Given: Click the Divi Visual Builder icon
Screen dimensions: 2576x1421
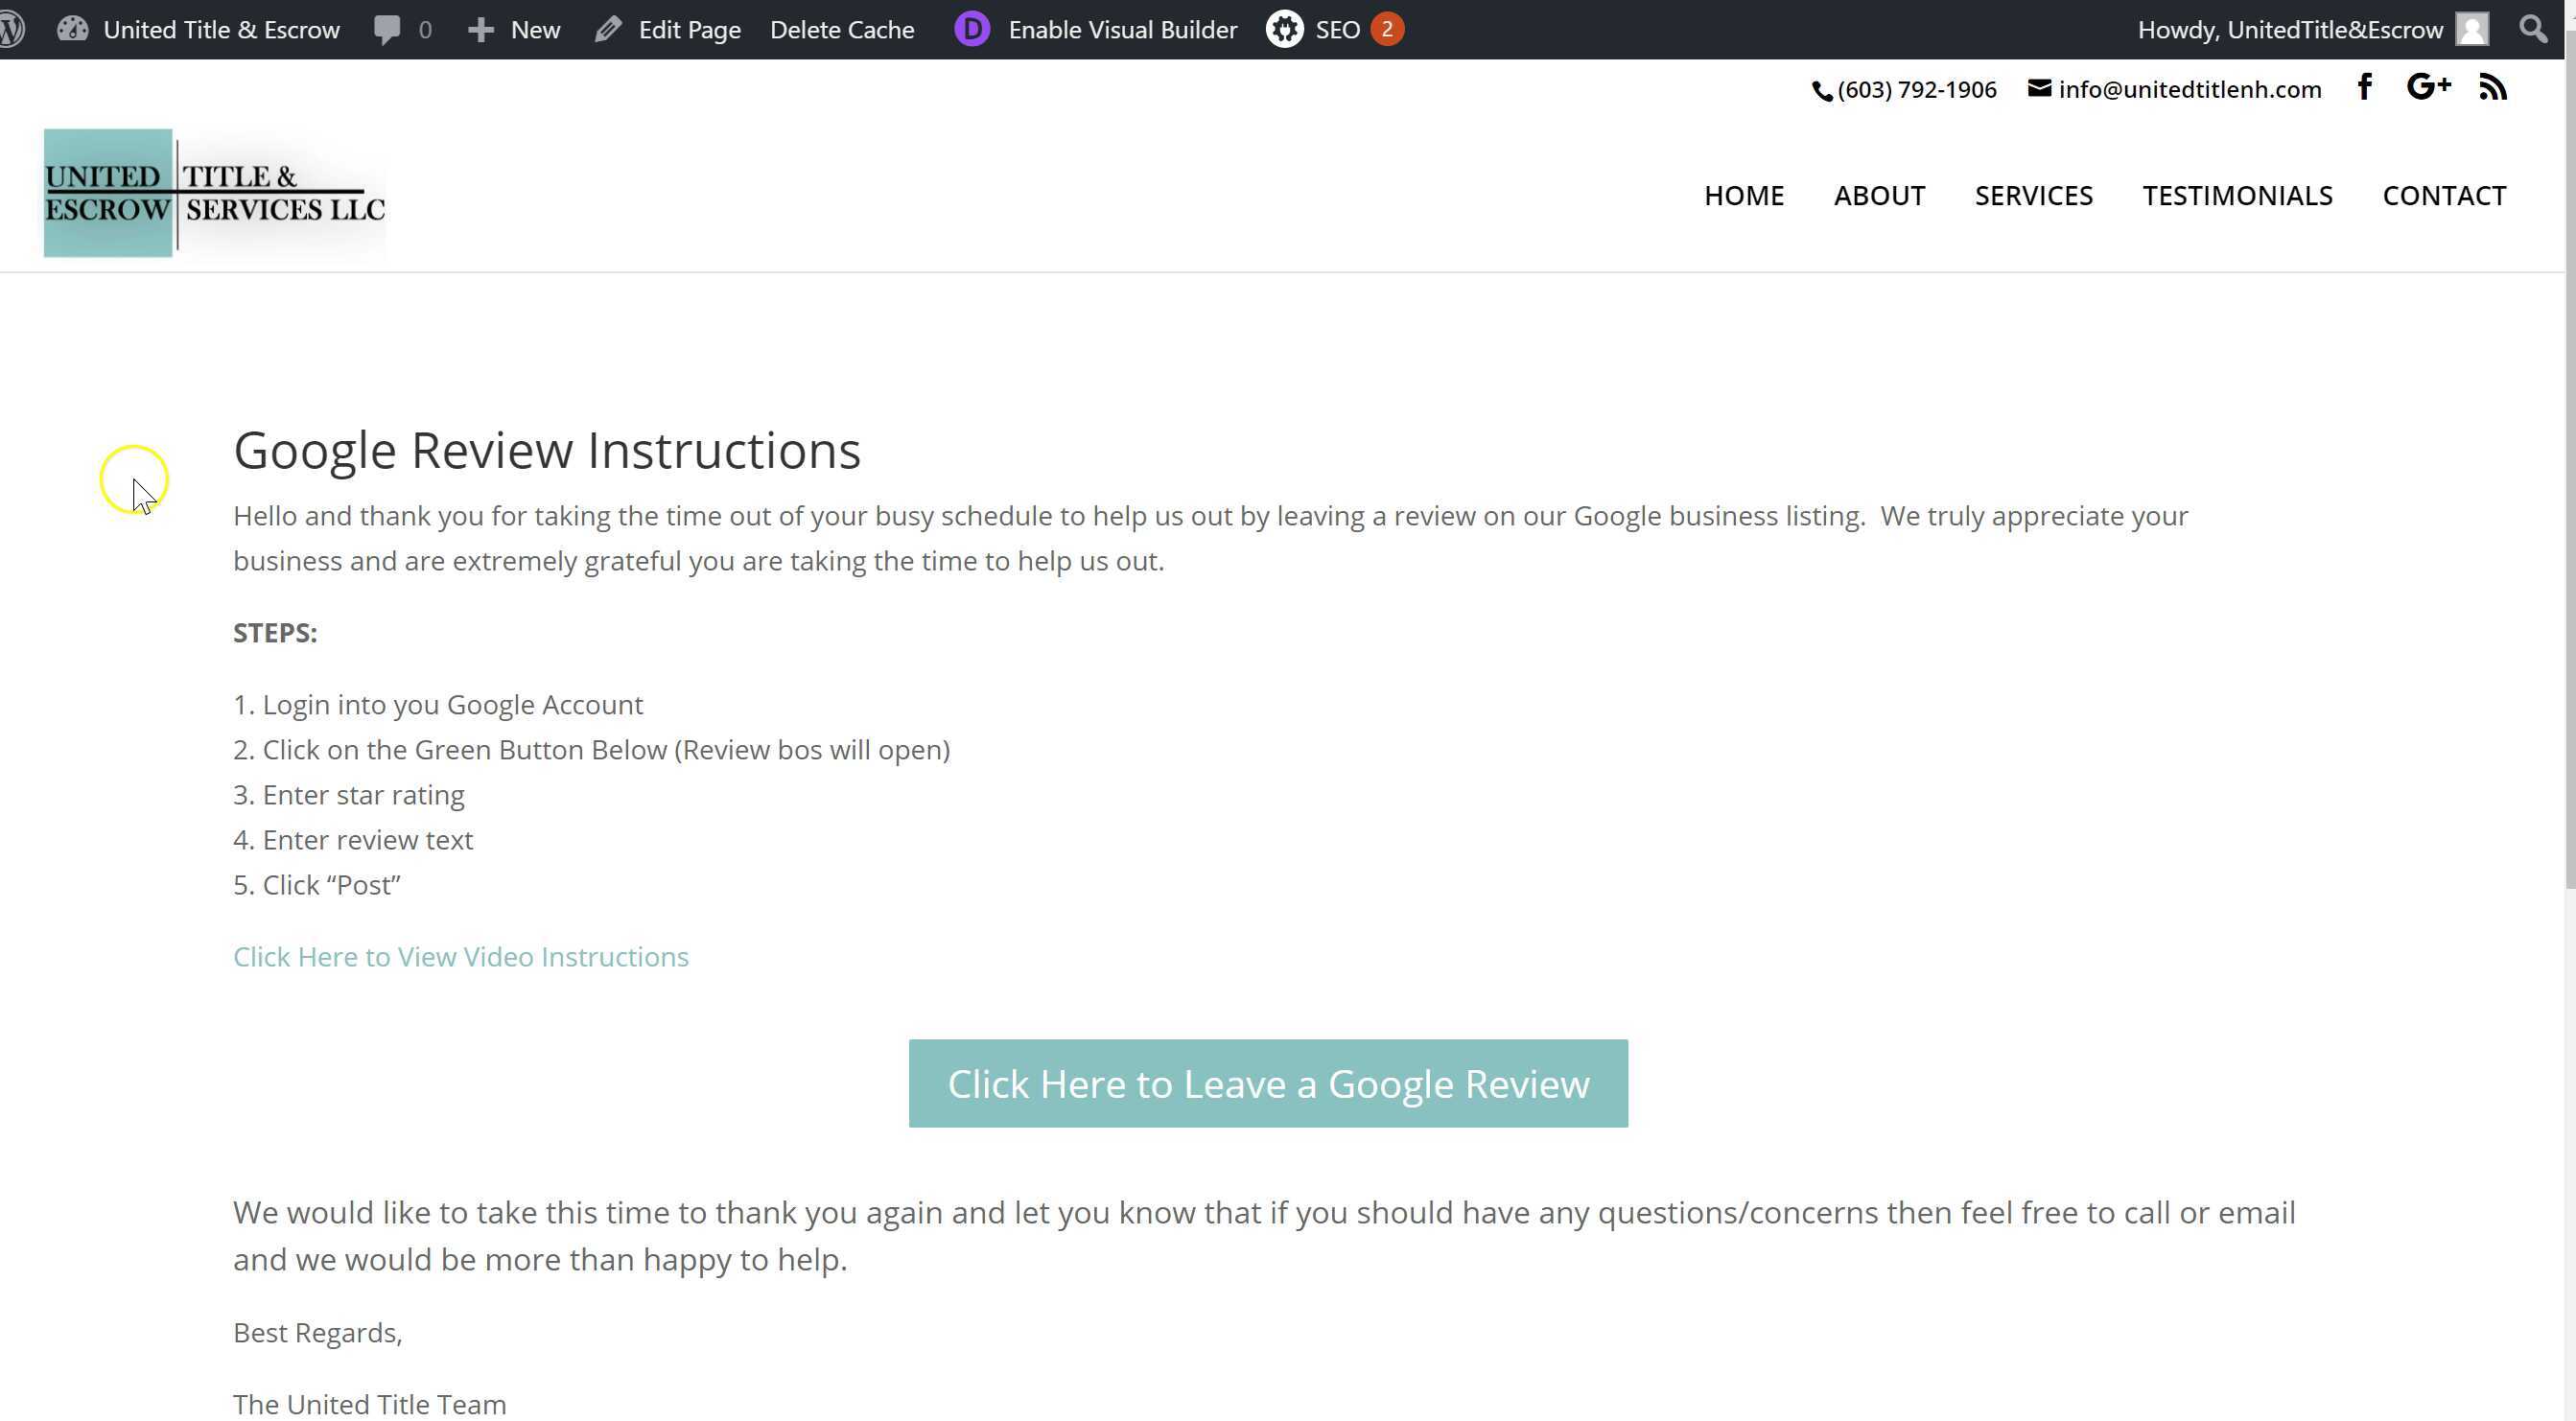Looking at the screenshot, I should click(971, 28).
